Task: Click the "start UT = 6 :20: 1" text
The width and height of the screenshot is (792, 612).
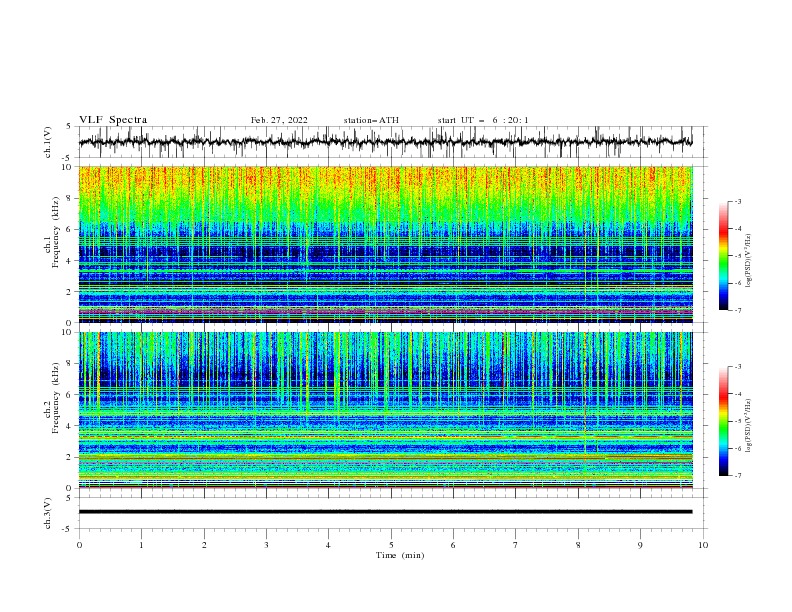Action: click(483, 120)
